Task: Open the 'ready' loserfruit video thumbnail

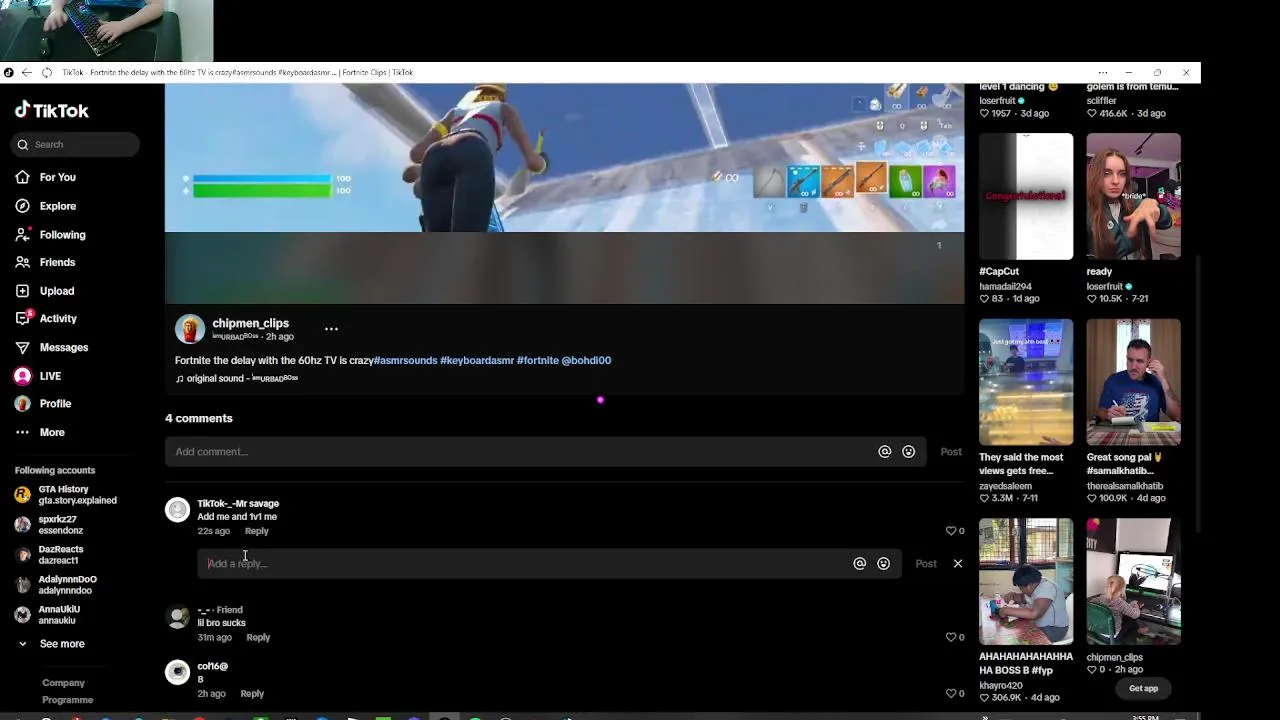Action: [x=1133, y=196]
